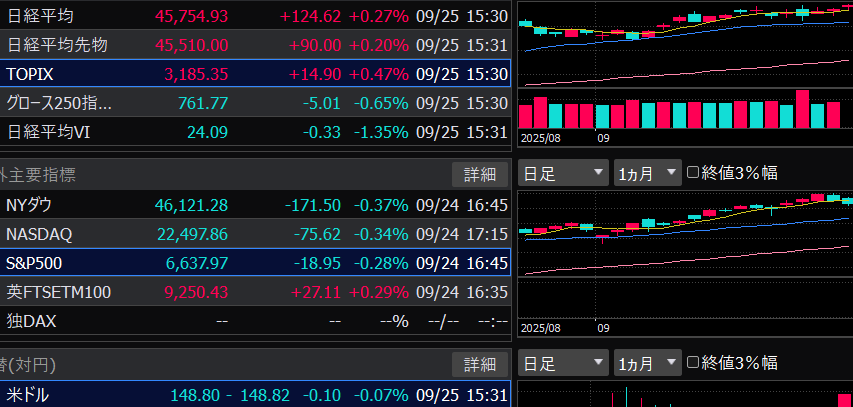The width and height of the screenshot is (853, 407).
Task: Expand the 日足 dropdown above the overseas index chart
Action: click(x=564, y=172)
